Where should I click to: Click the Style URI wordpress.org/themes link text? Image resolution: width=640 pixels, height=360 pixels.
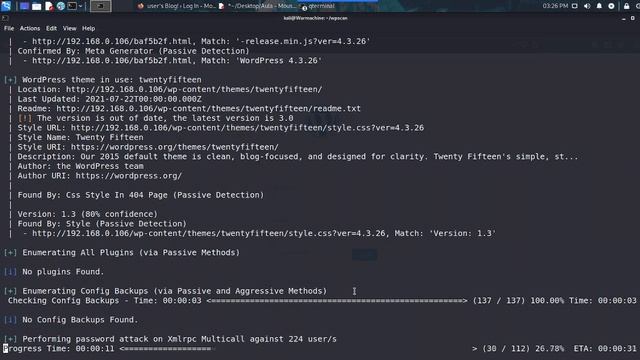point(175,147)
